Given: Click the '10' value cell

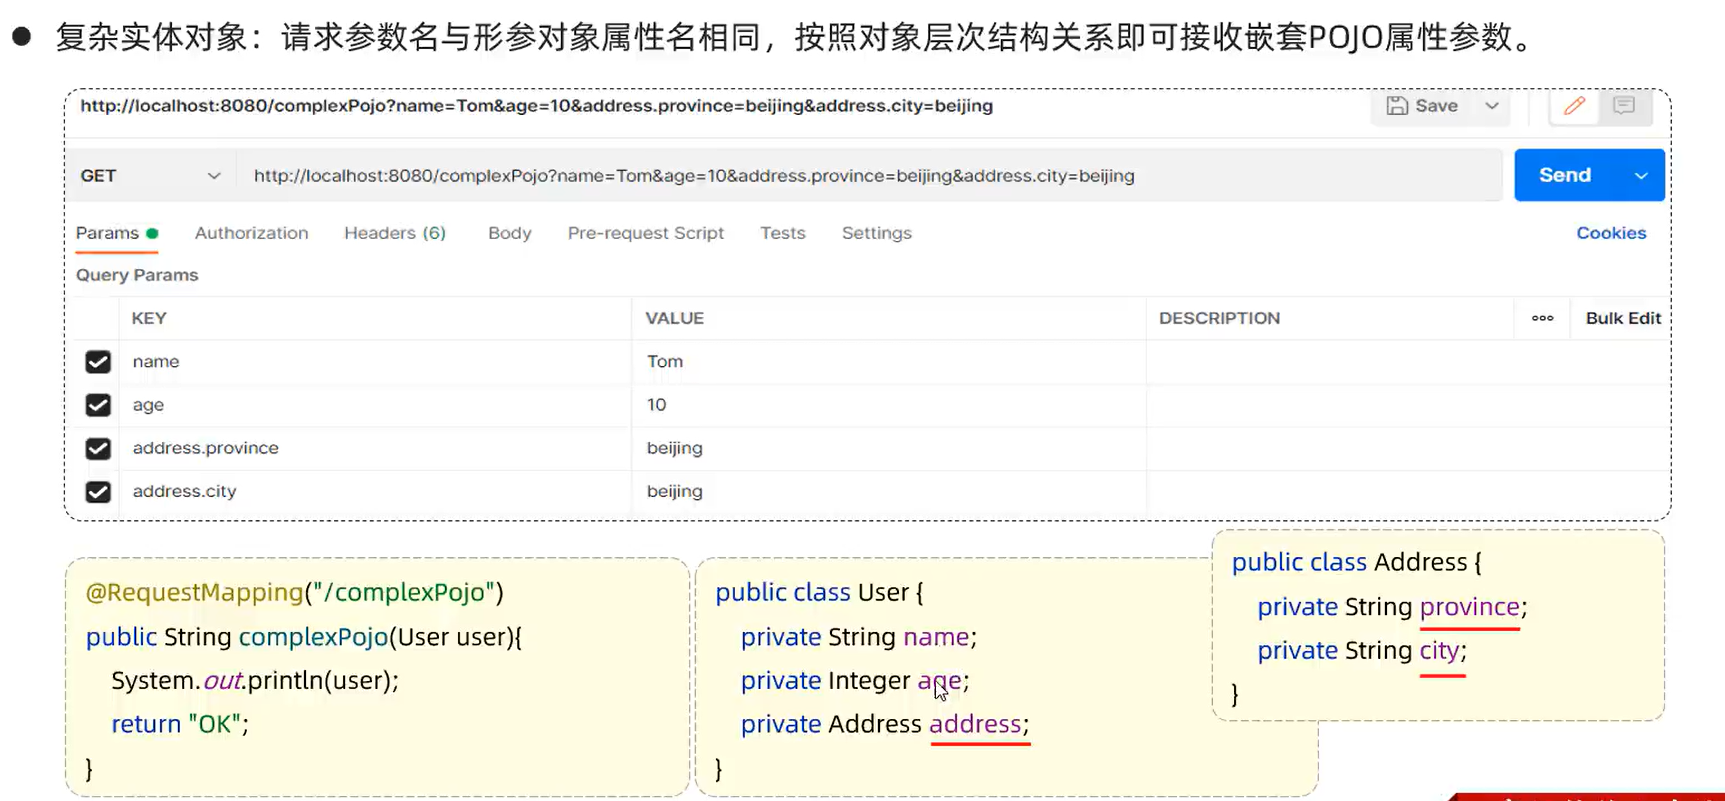Looking at the screenshot, I should tap(889, 405).
